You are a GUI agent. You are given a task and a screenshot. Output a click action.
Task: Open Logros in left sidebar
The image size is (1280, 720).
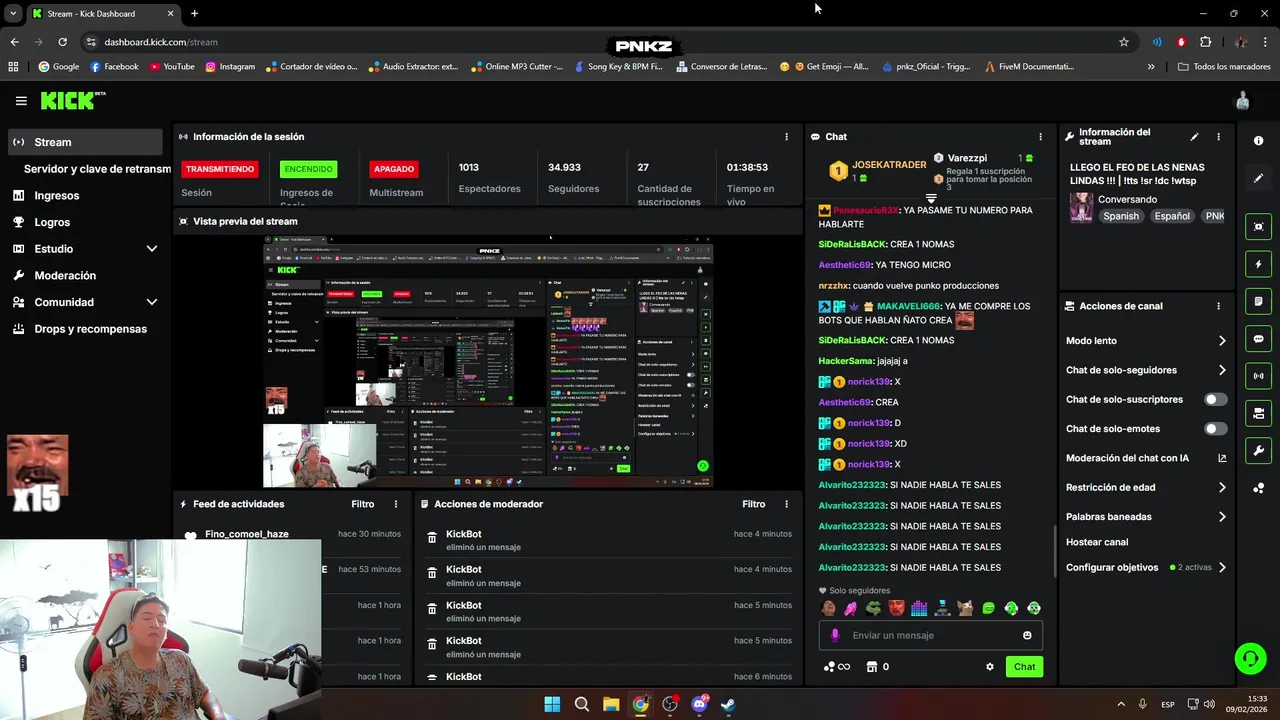pos(86,222)
